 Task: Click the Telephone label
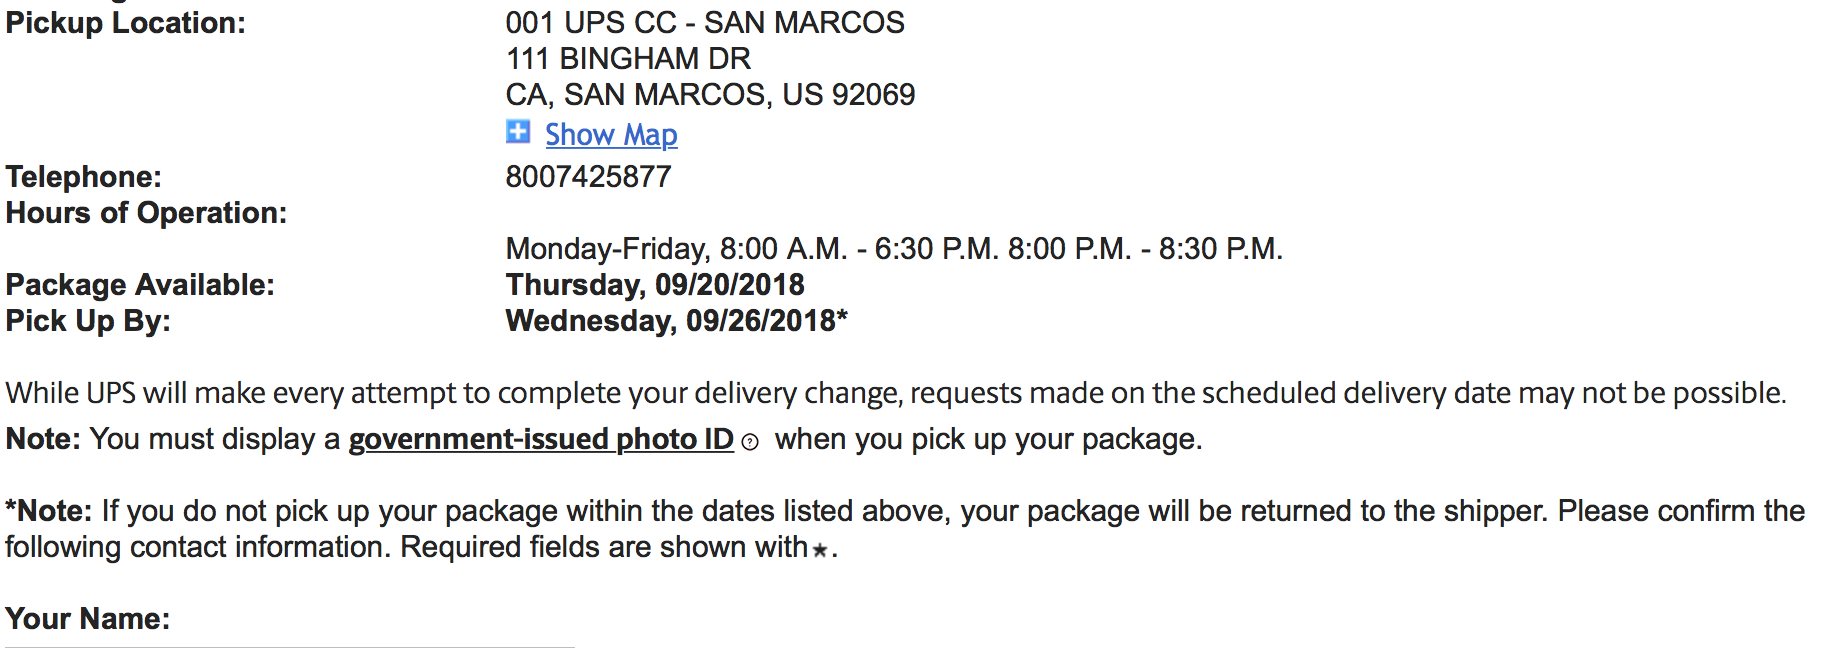[84, 177]
